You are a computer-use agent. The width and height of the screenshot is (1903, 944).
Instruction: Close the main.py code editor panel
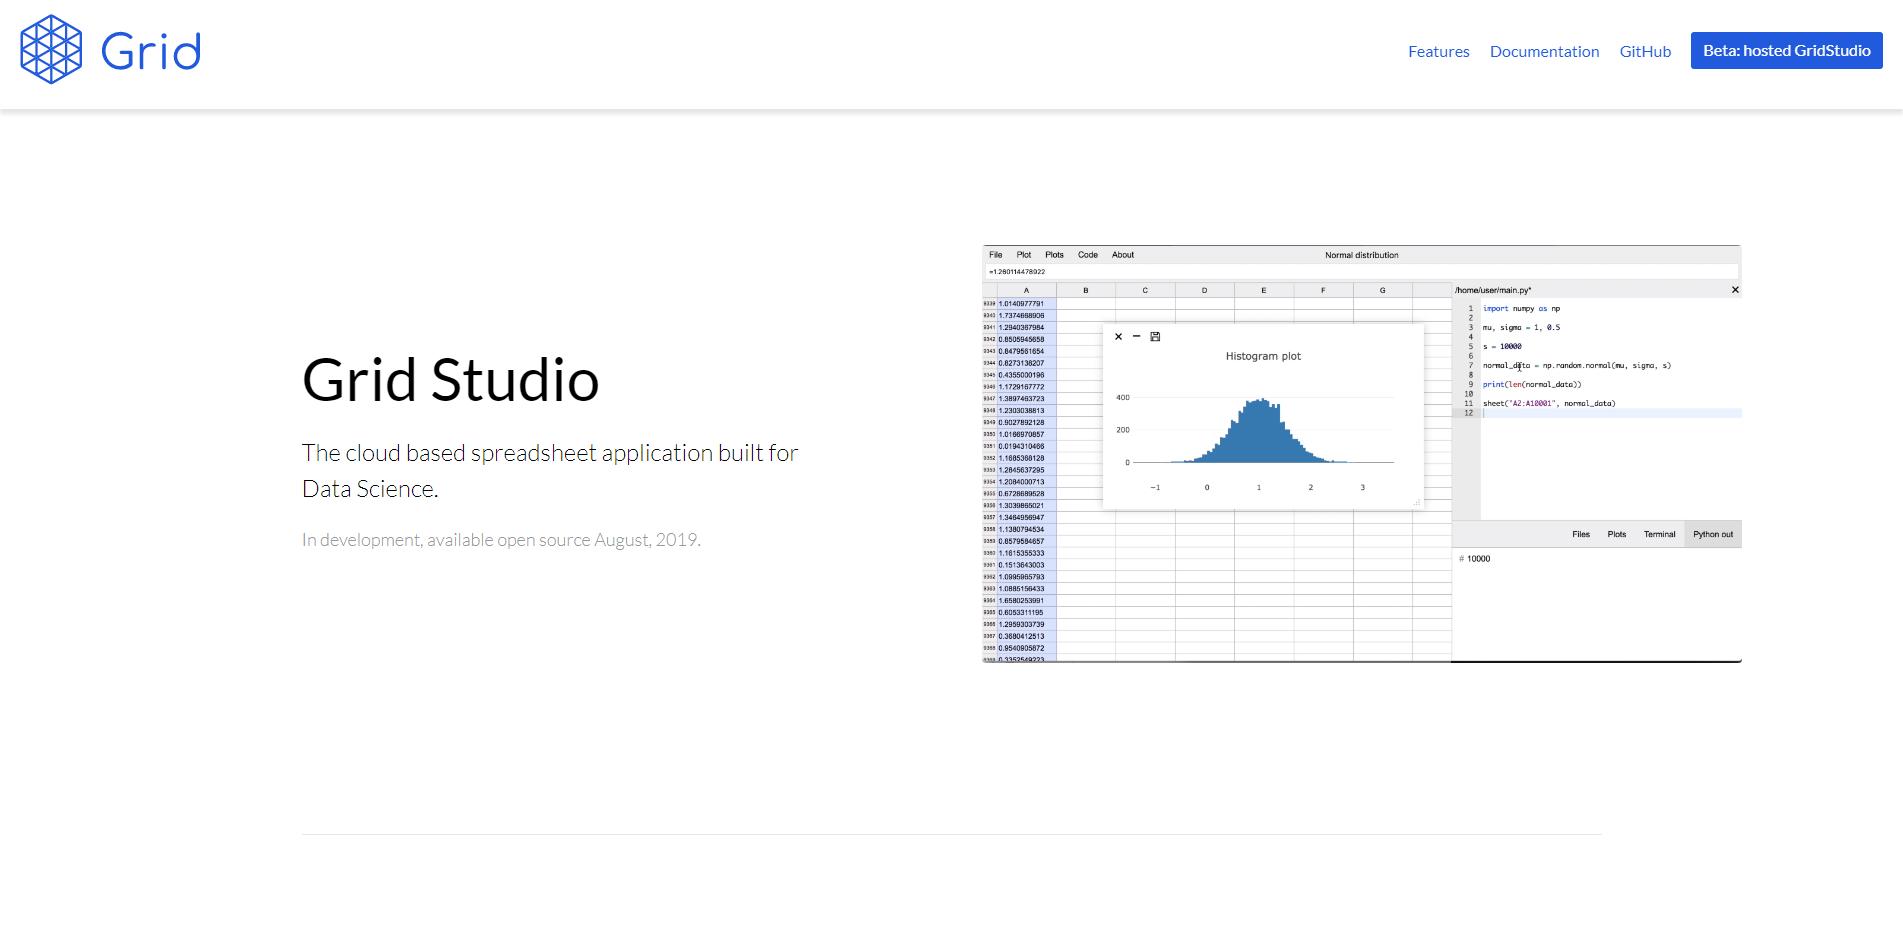1735,290
